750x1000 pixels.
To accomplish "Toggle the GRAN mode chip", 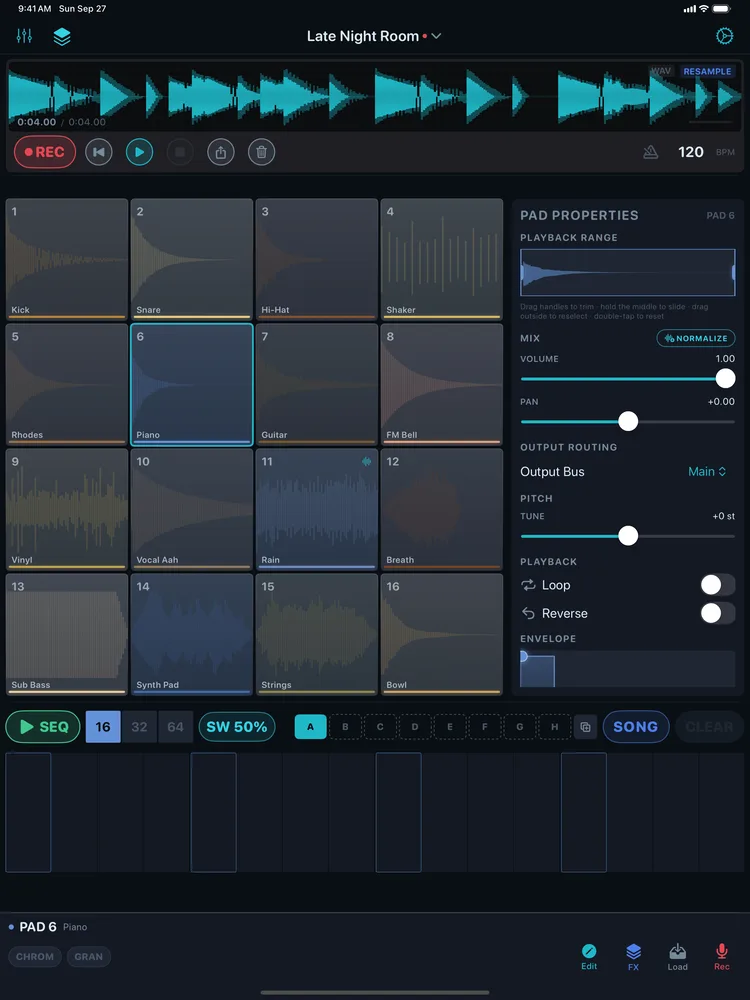I will pos(89,957).
